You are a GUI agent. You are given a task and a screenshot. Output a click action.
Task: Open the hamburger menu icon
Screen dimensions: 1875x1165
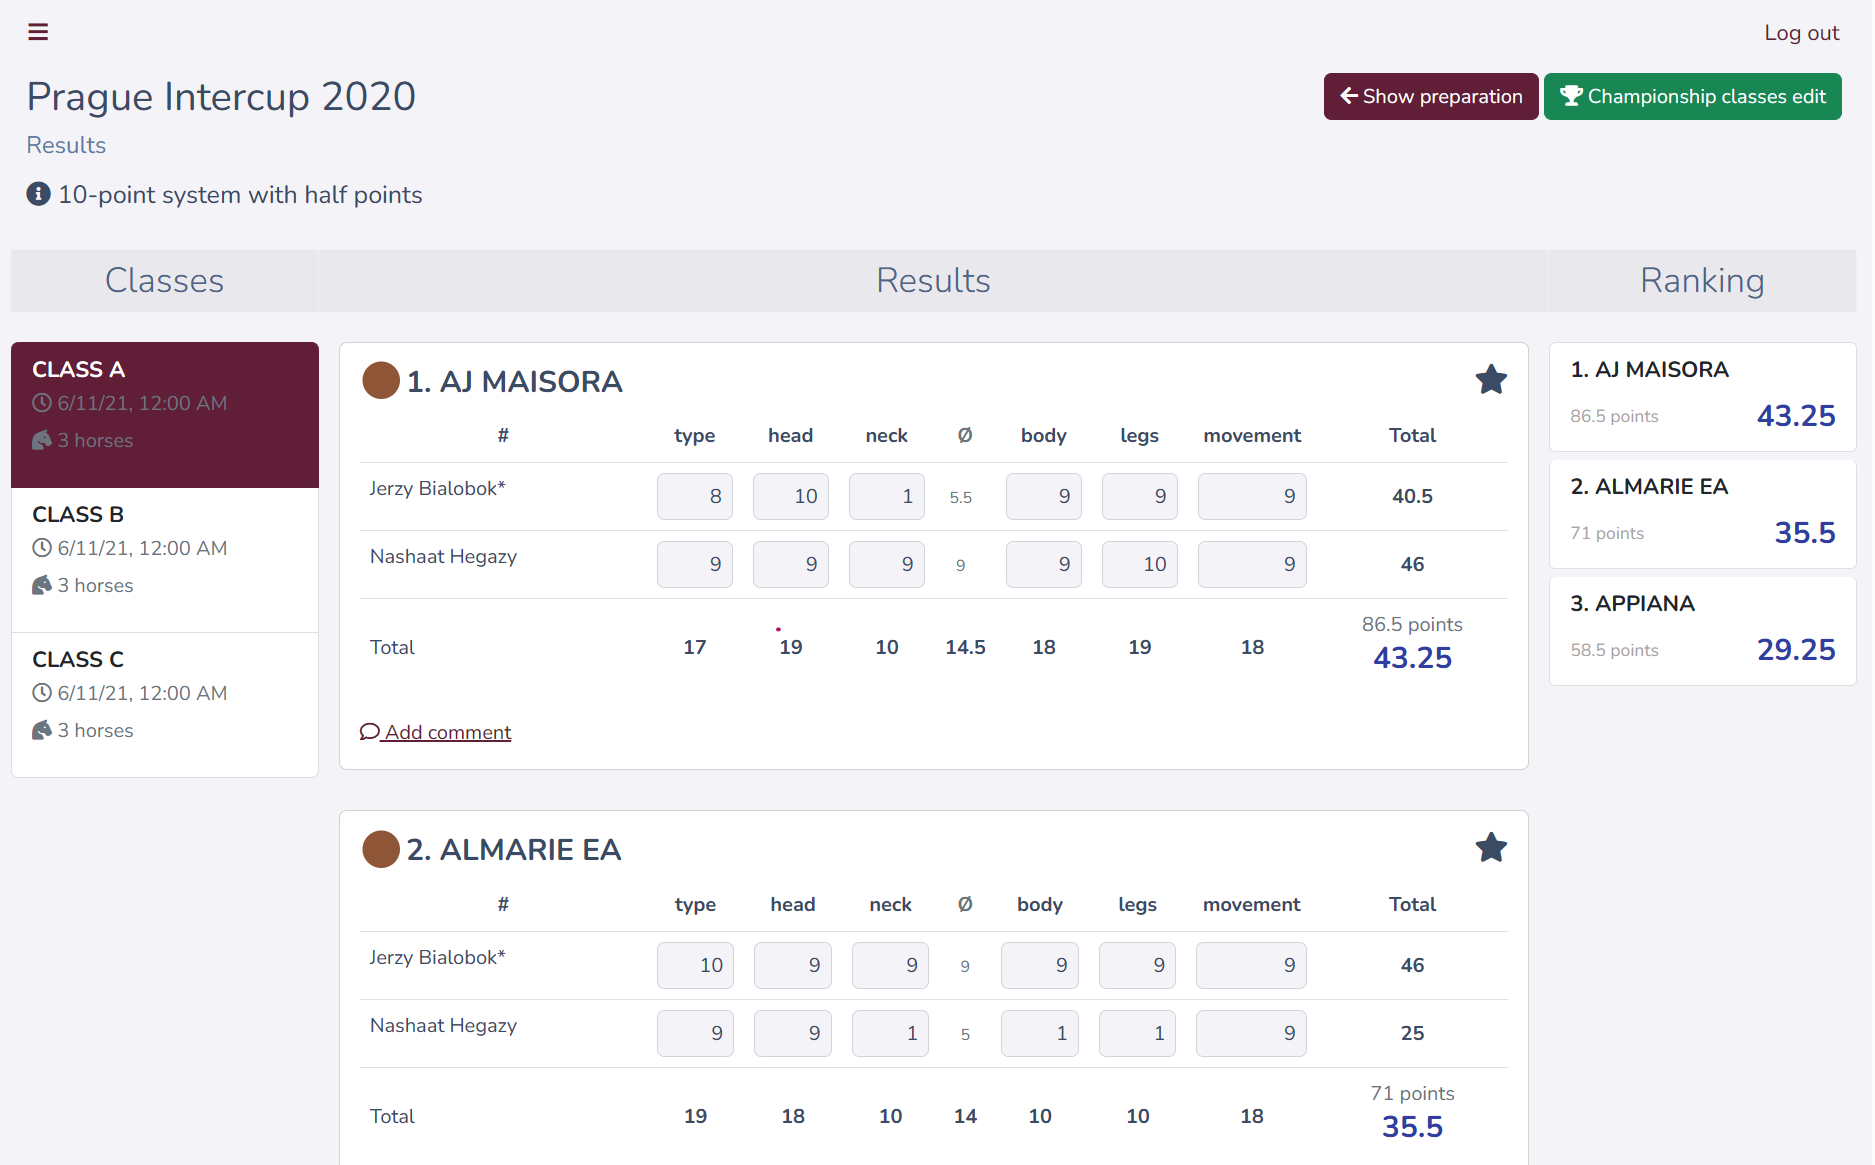click(x=38, y=32)
